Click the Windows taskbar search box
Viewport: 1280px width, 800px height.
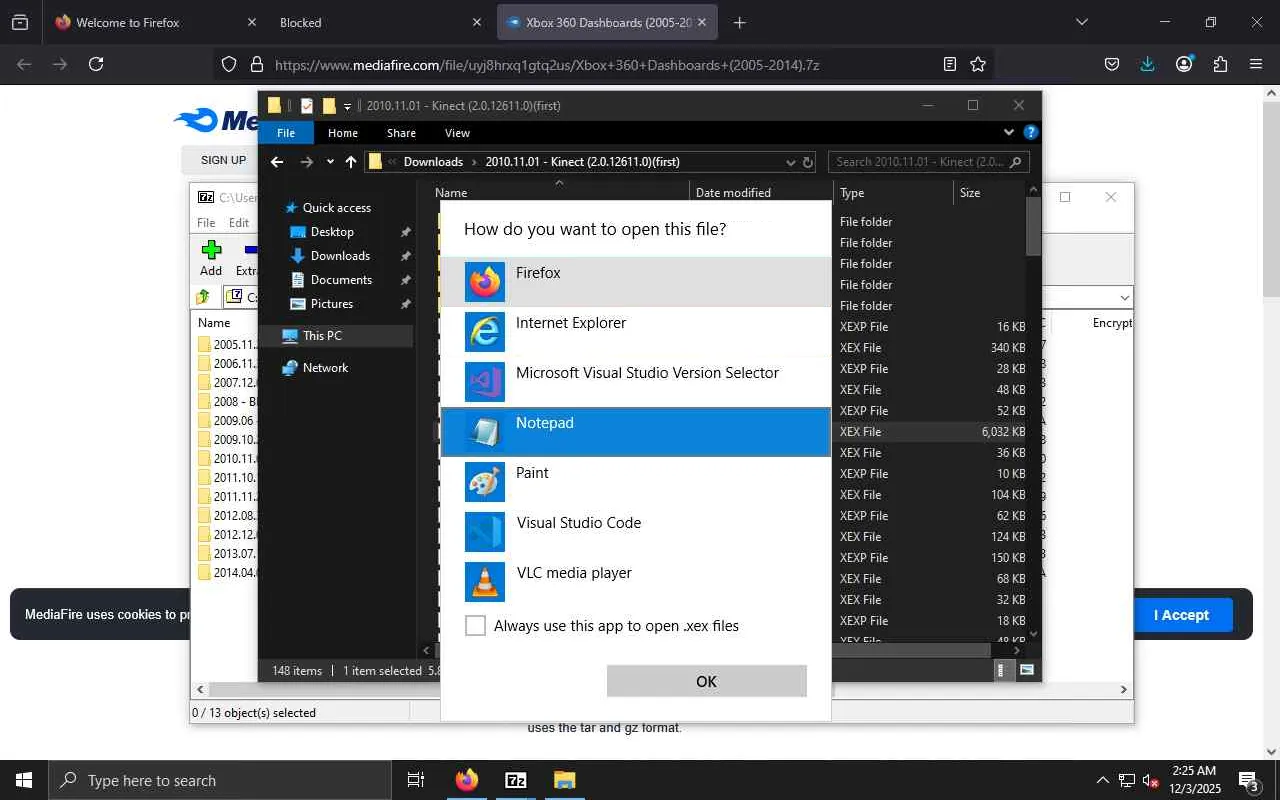[x=220, y=780]
